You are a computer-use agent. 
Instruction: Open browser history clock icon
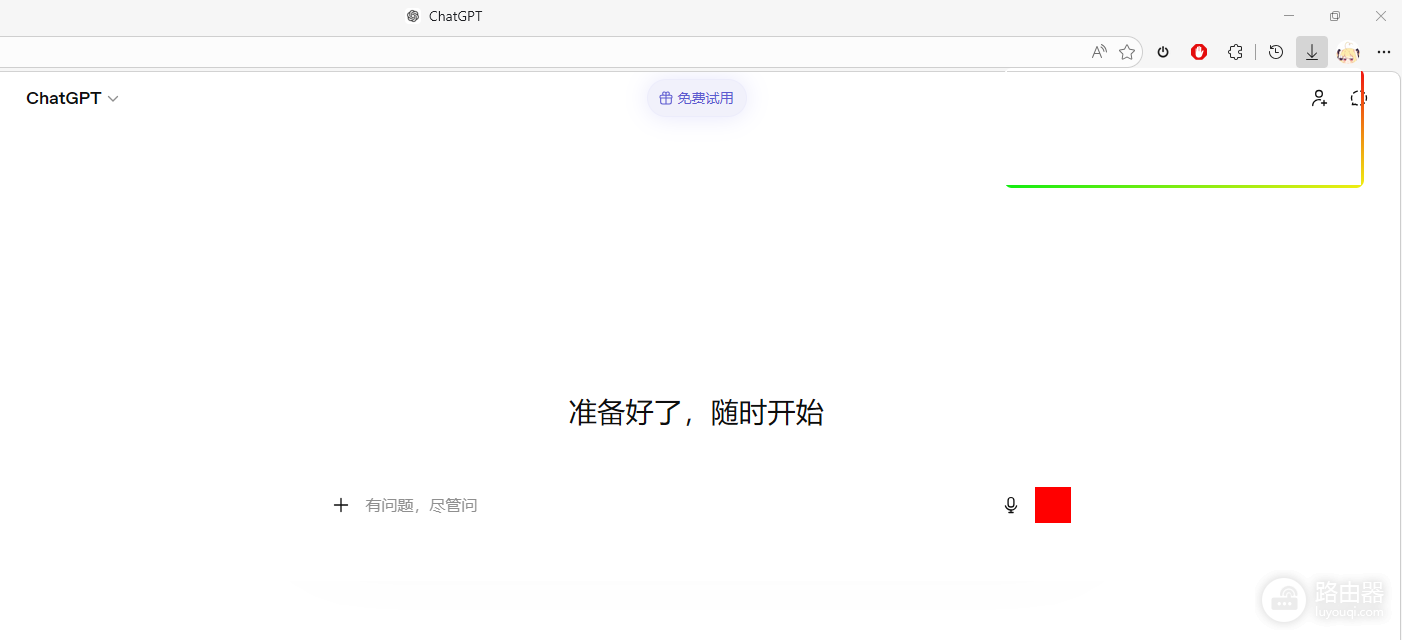click(x=1276, y=52)
